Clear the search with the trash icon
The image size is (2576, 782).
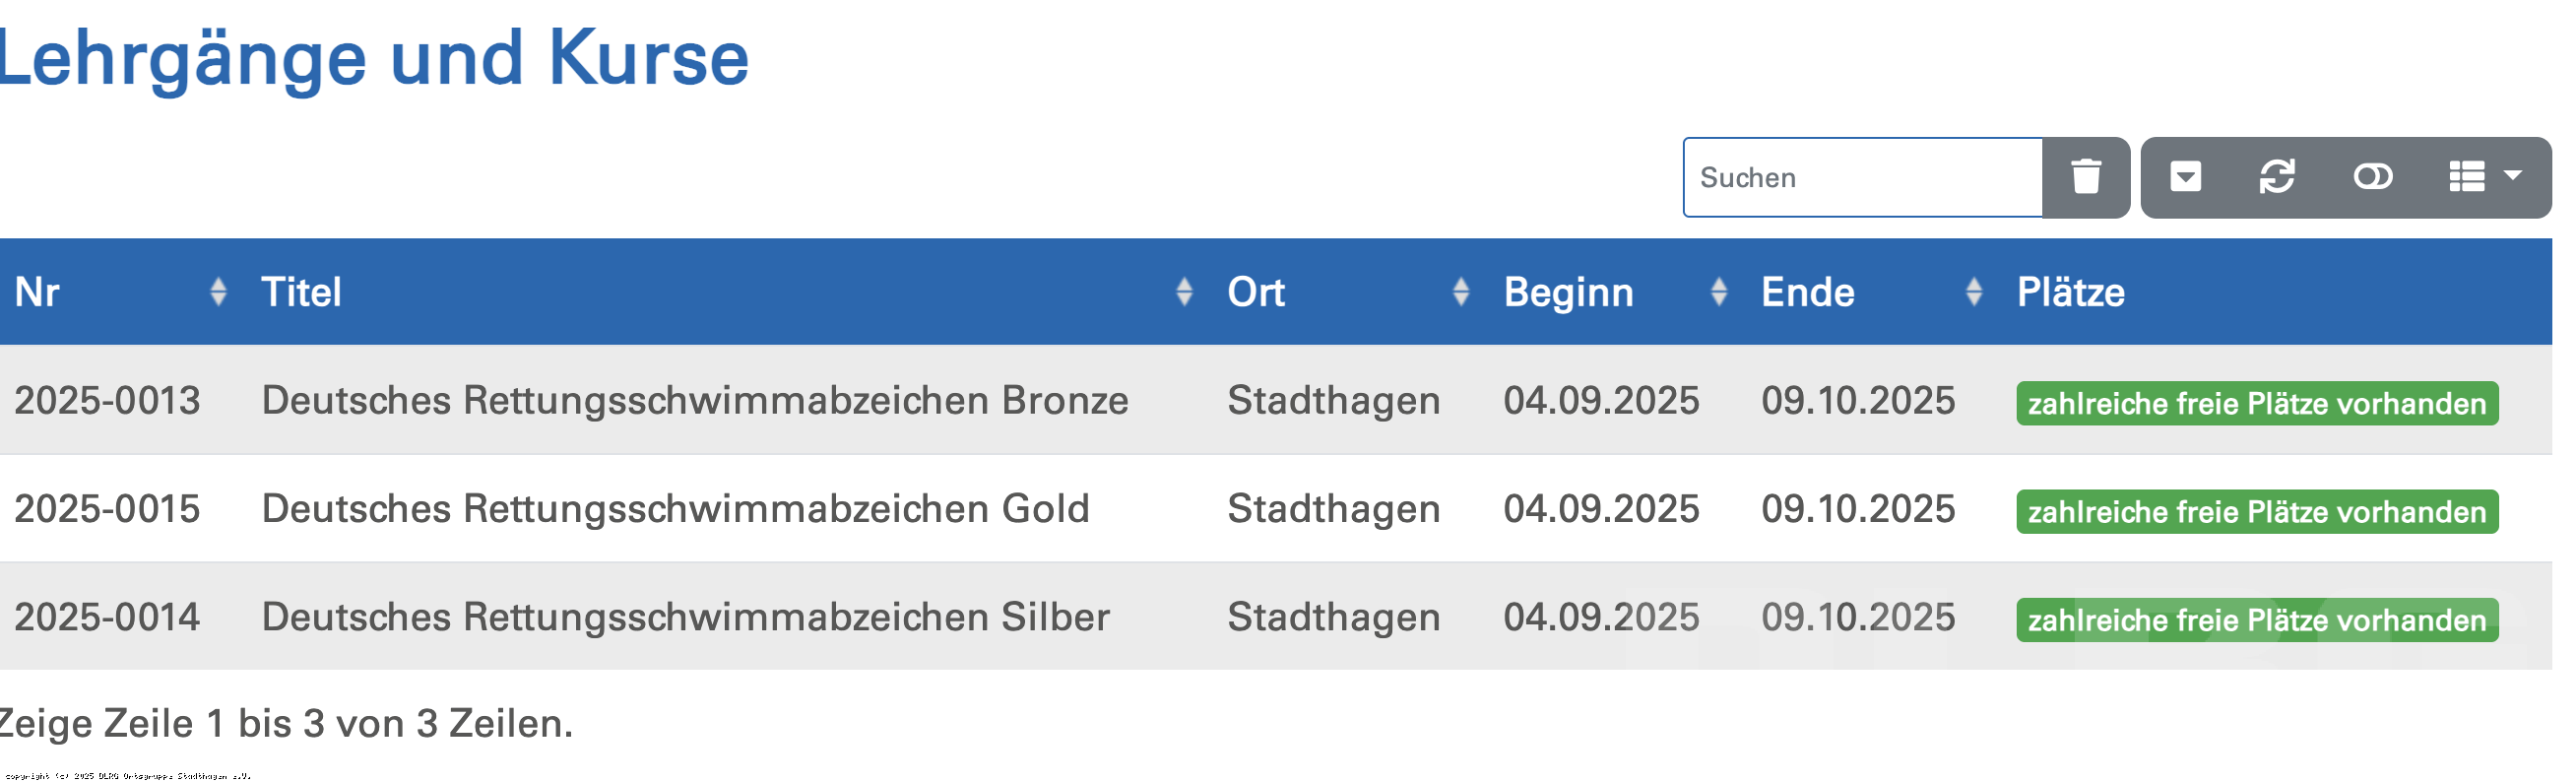[x=2085, y=177]
